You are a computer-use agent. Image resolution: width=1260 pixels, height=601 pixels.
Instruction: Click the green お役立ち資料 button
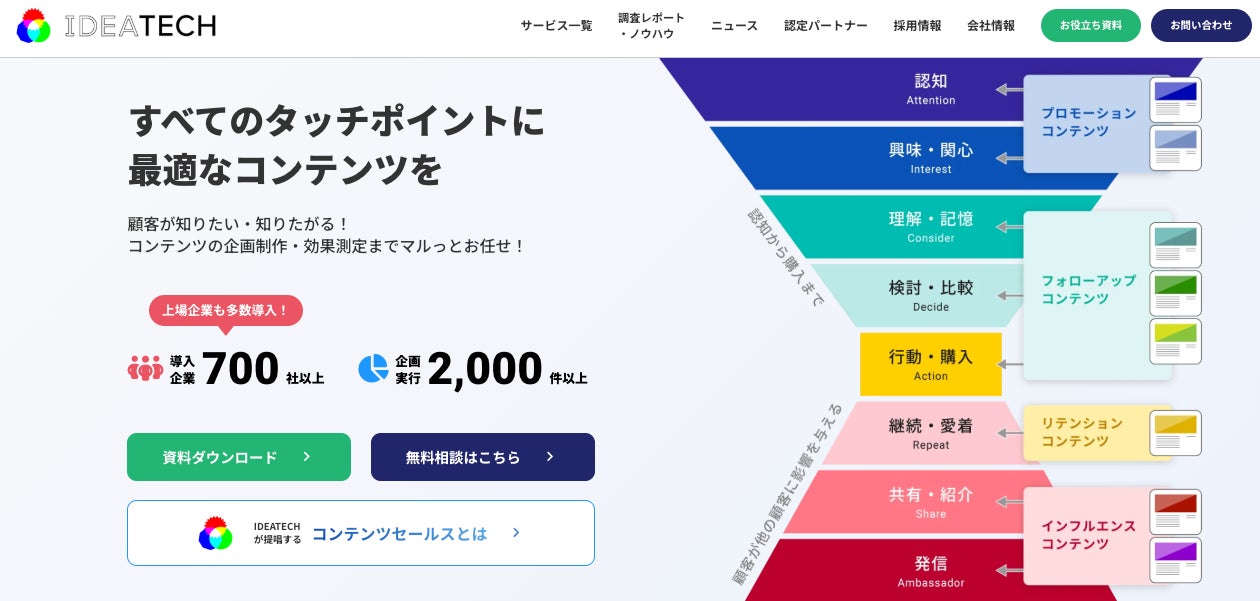(x=1090, y=25)
